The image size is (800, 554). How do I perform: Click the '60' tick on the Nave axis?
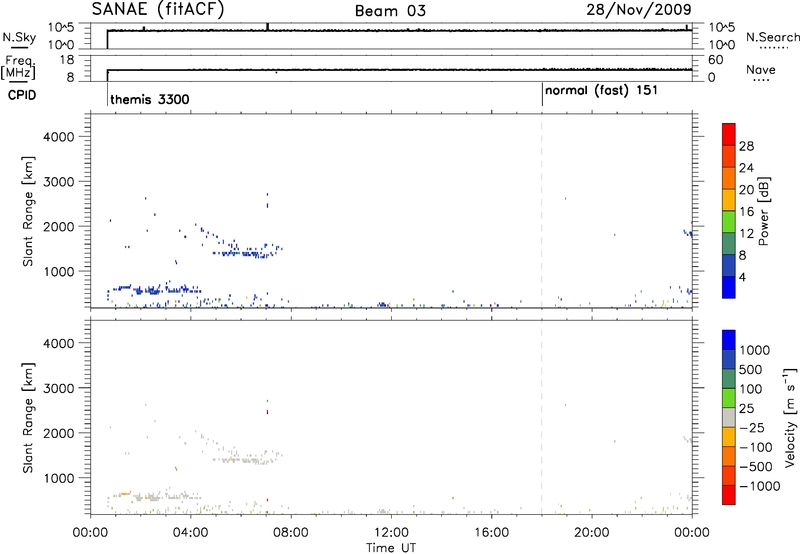pos(716,60)
